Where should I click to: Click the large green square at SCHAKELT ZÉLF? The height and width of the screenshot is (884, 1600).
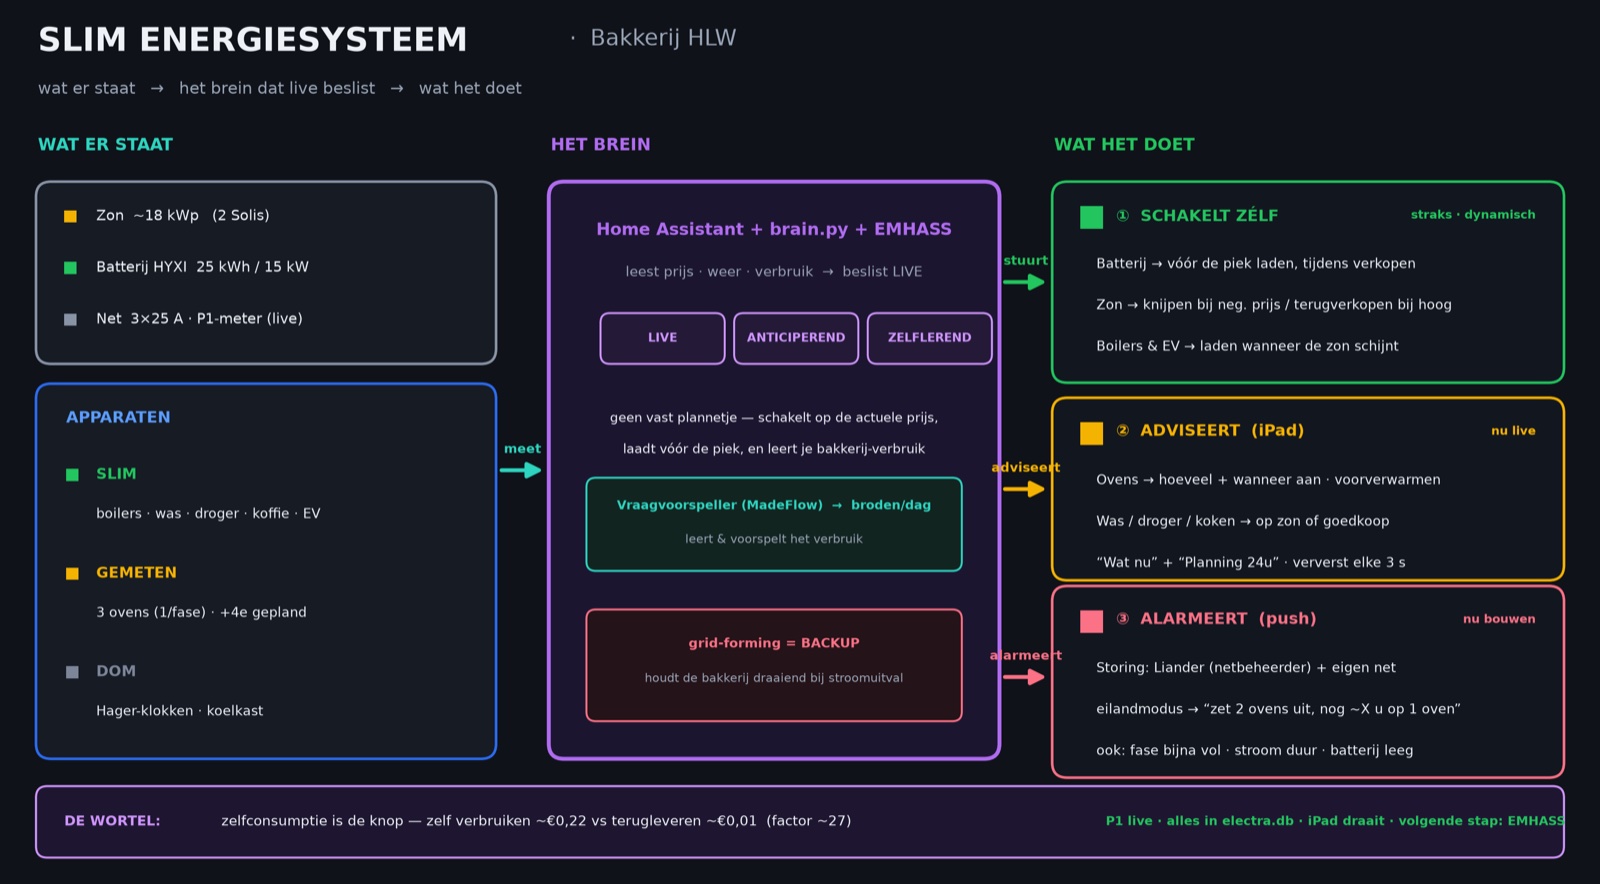[x=1092, y=217]
